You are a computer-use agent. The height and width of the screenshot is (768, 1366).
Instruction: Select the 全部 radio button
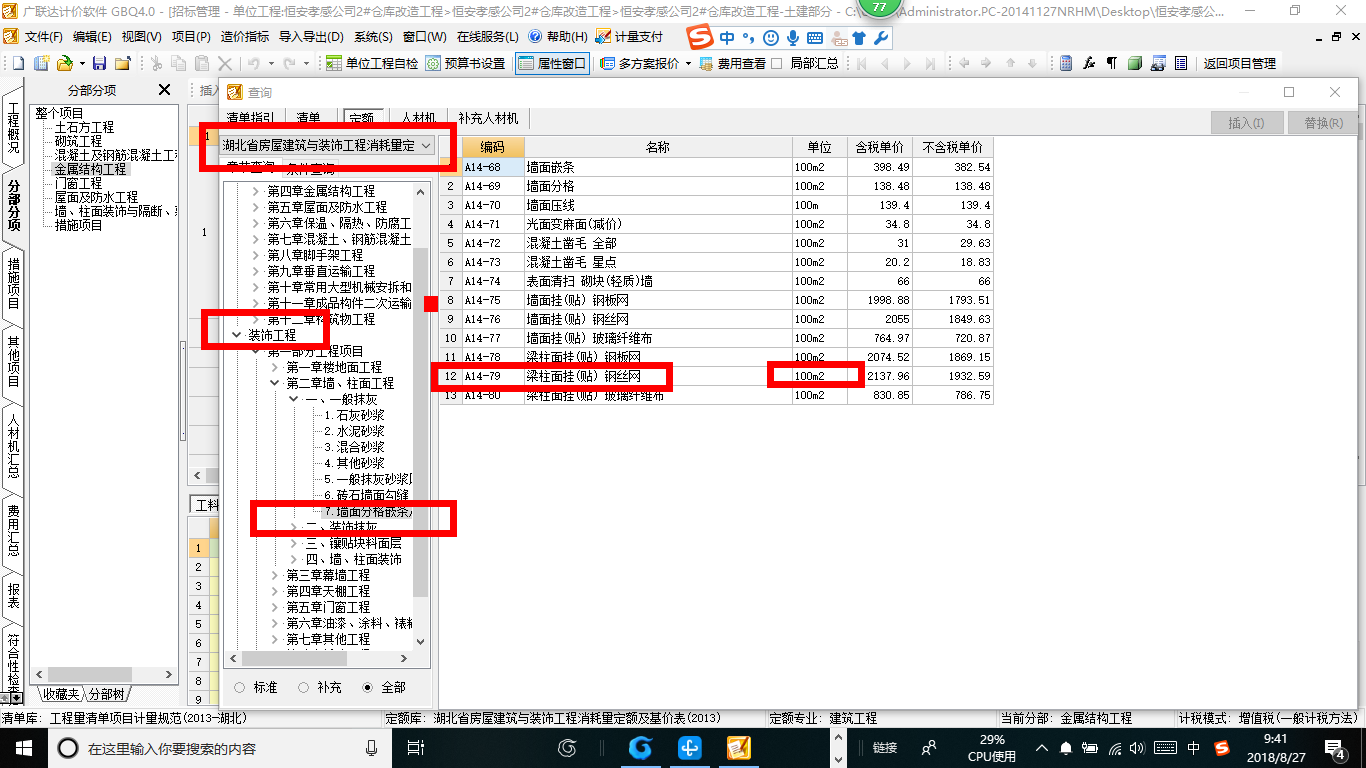[367, 687]
